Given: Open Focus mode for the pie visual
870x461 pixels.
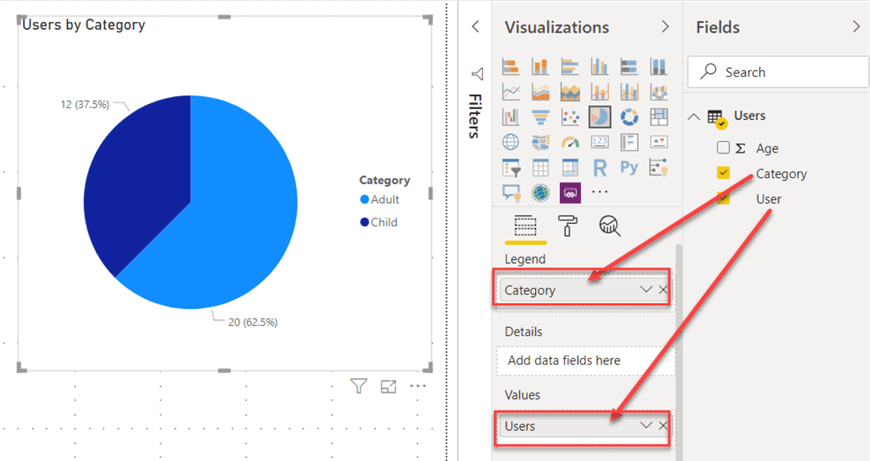Looking at the screenshot, I should 388,386.
